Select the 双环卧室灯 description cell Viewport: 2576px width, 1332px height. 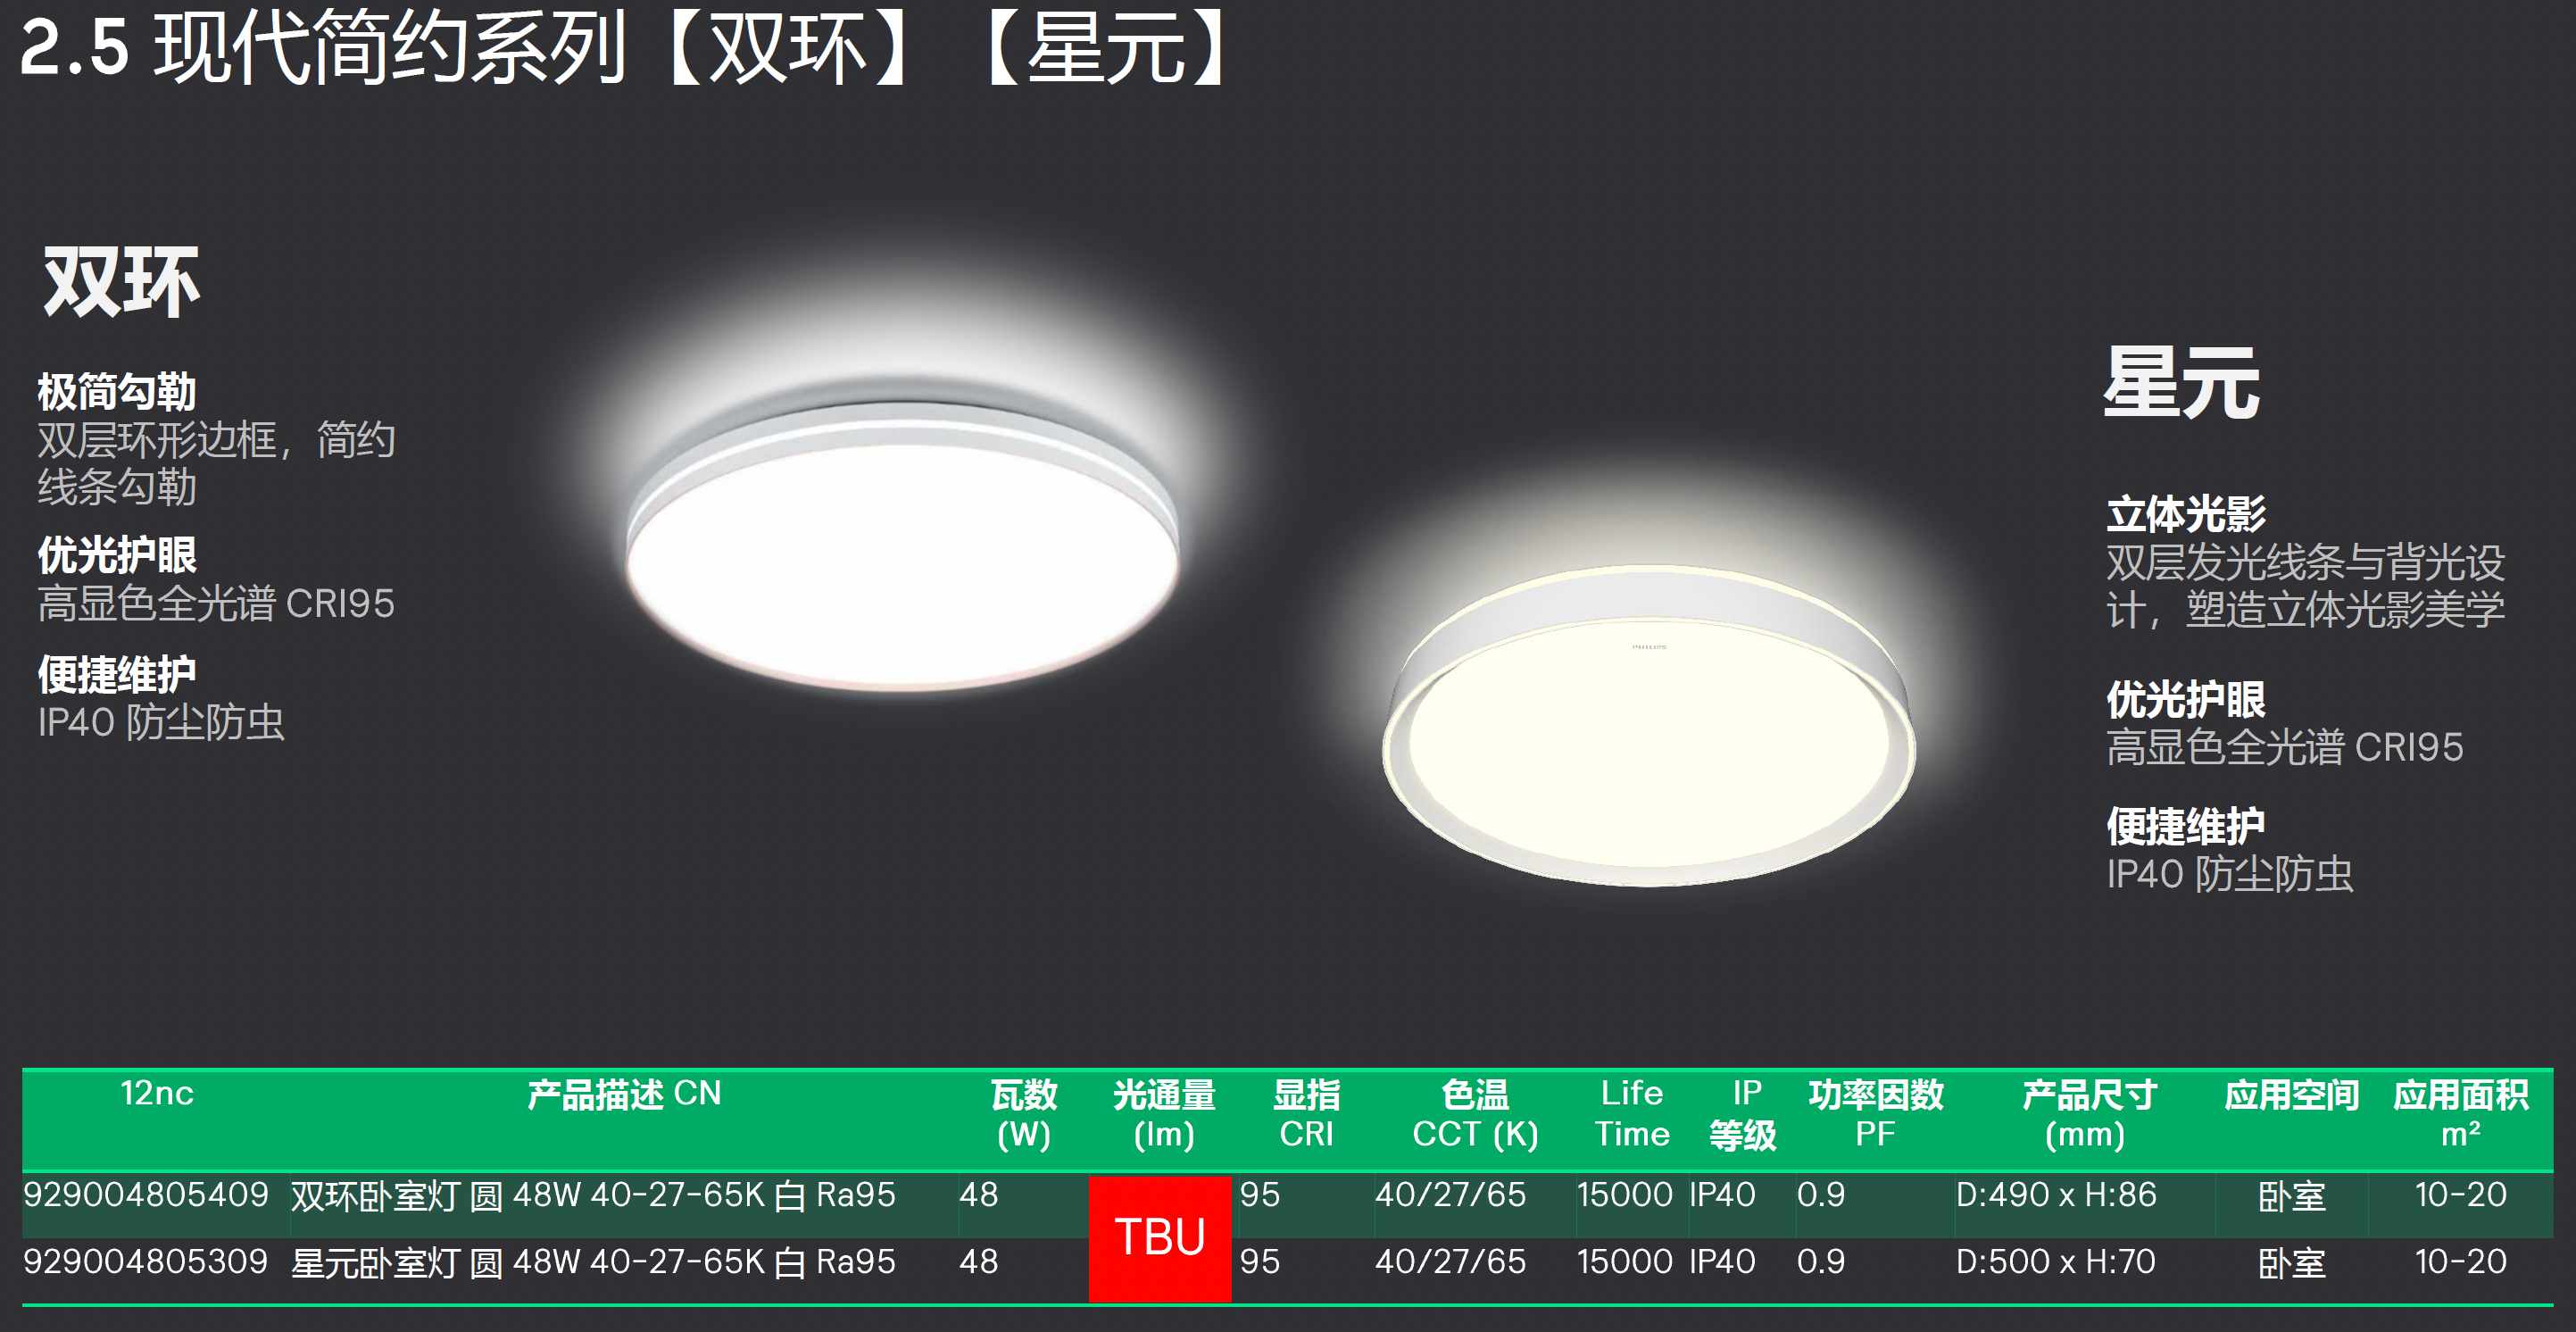tap(593, 1195)
